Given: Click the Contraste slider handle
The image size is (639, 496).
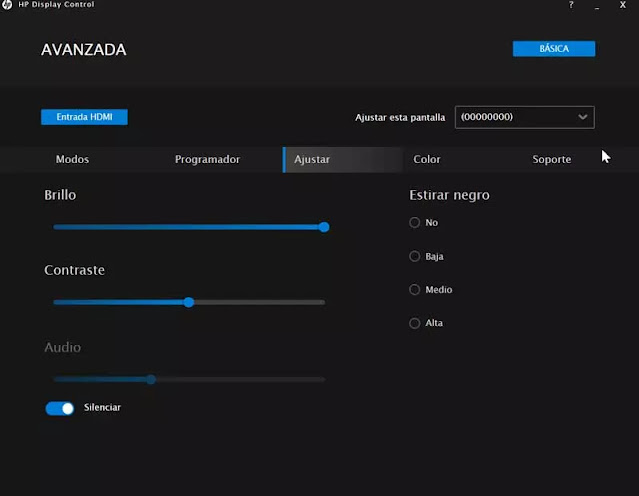Looking at the screenshot, I should click(189, 302).
